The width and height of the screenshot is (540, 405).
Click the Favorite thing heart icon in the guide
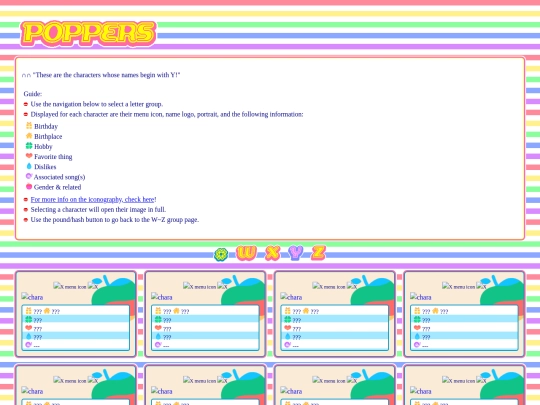pyautogui.click(x=29, y=156)
